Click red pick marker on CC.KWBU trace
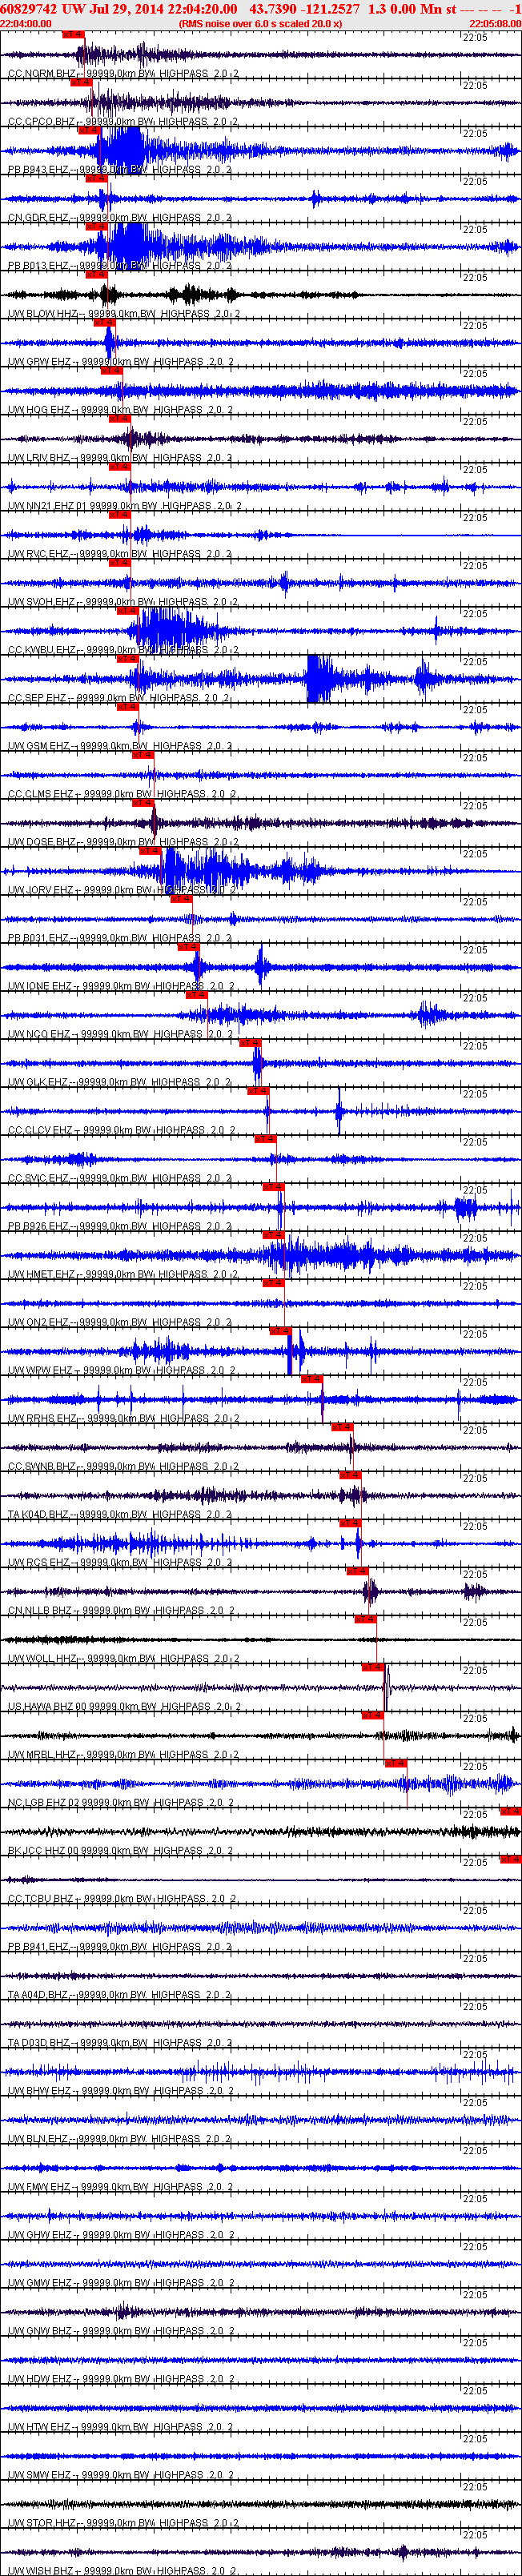Screen dimensions: 522x2576 coord(127,610)
